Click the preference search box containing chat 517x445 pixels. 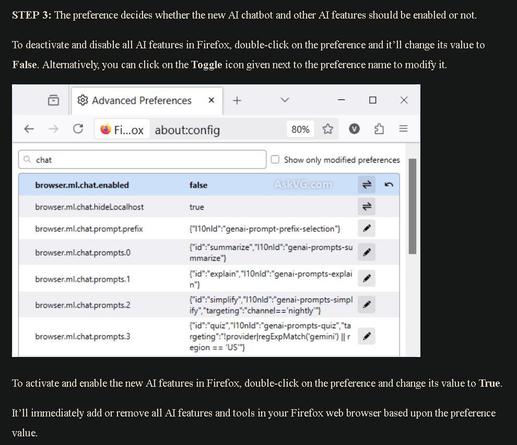[142, 160]
